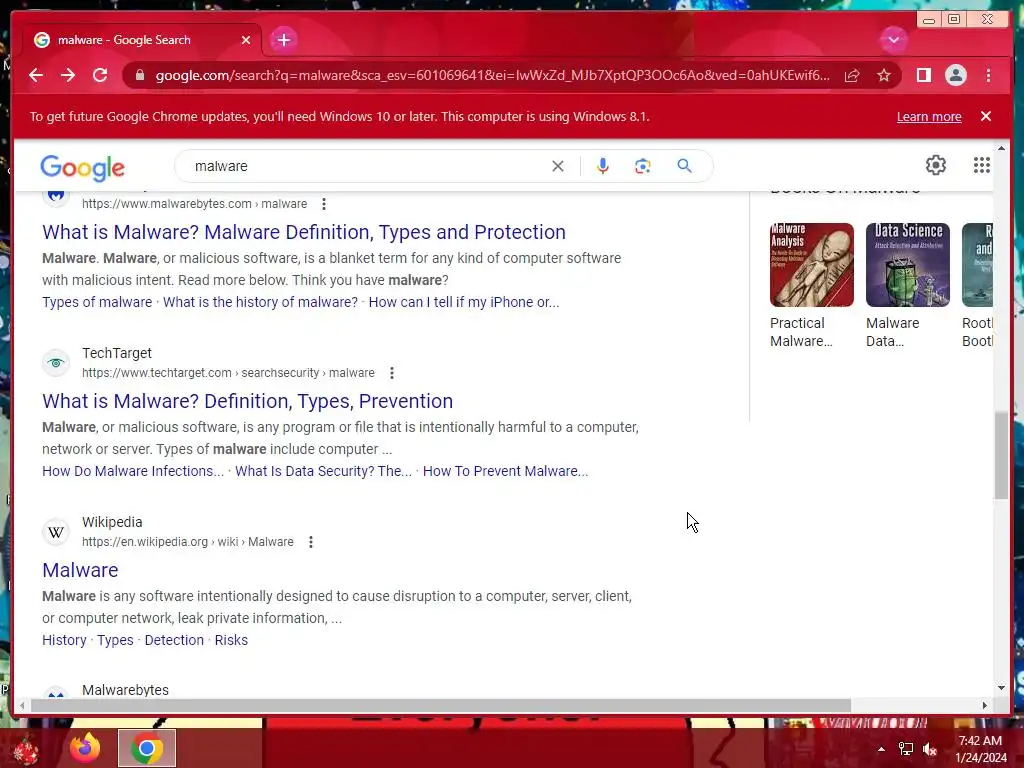Click Chrome icon on the taskbar
This screenshot has width=1024, height=768.
click(147, 748)
